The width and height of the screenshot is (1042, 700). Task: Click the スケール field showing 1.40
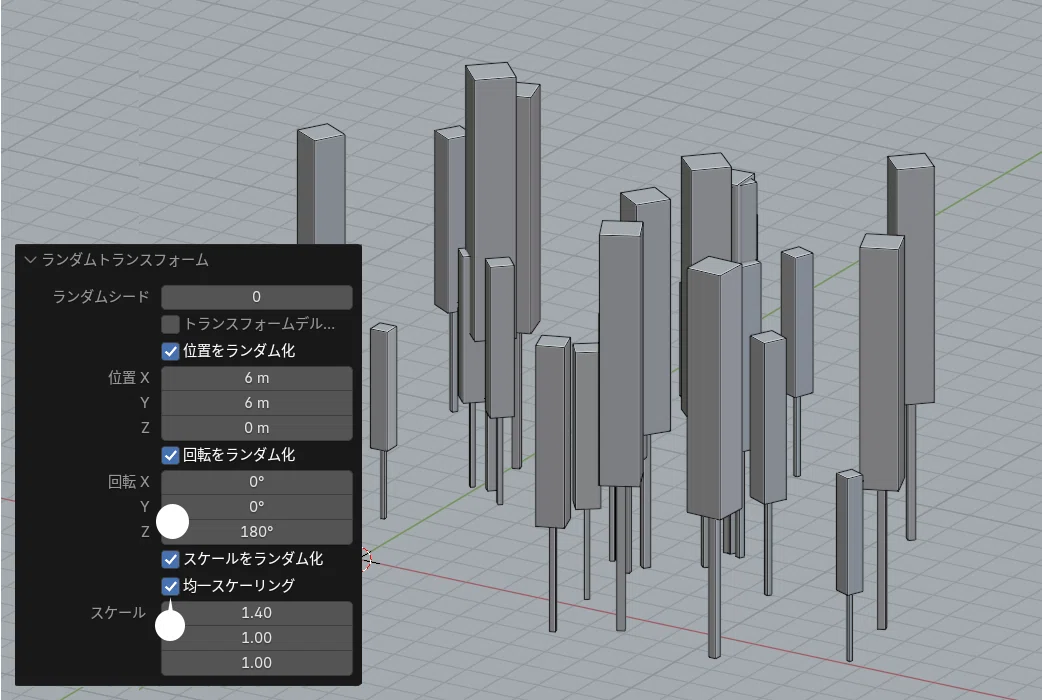pyautogui.click(x=257, y=612)
